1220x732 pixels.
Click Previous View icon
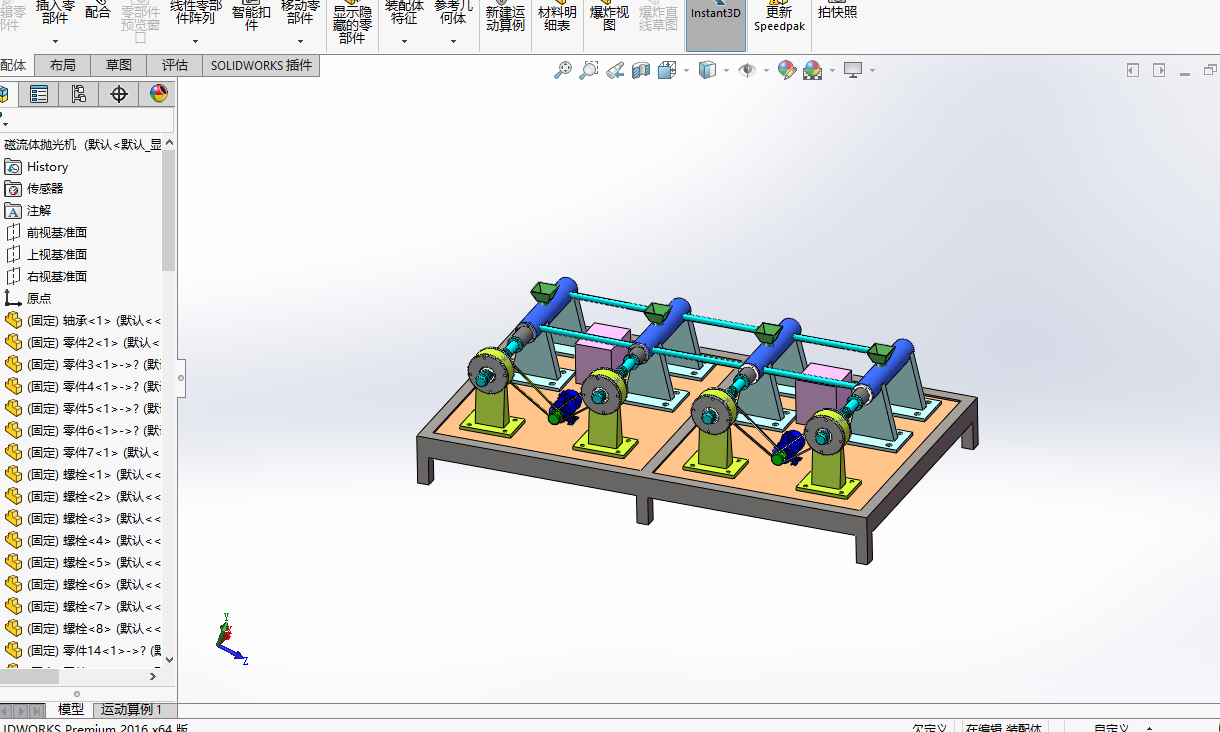tap(615, 70)
